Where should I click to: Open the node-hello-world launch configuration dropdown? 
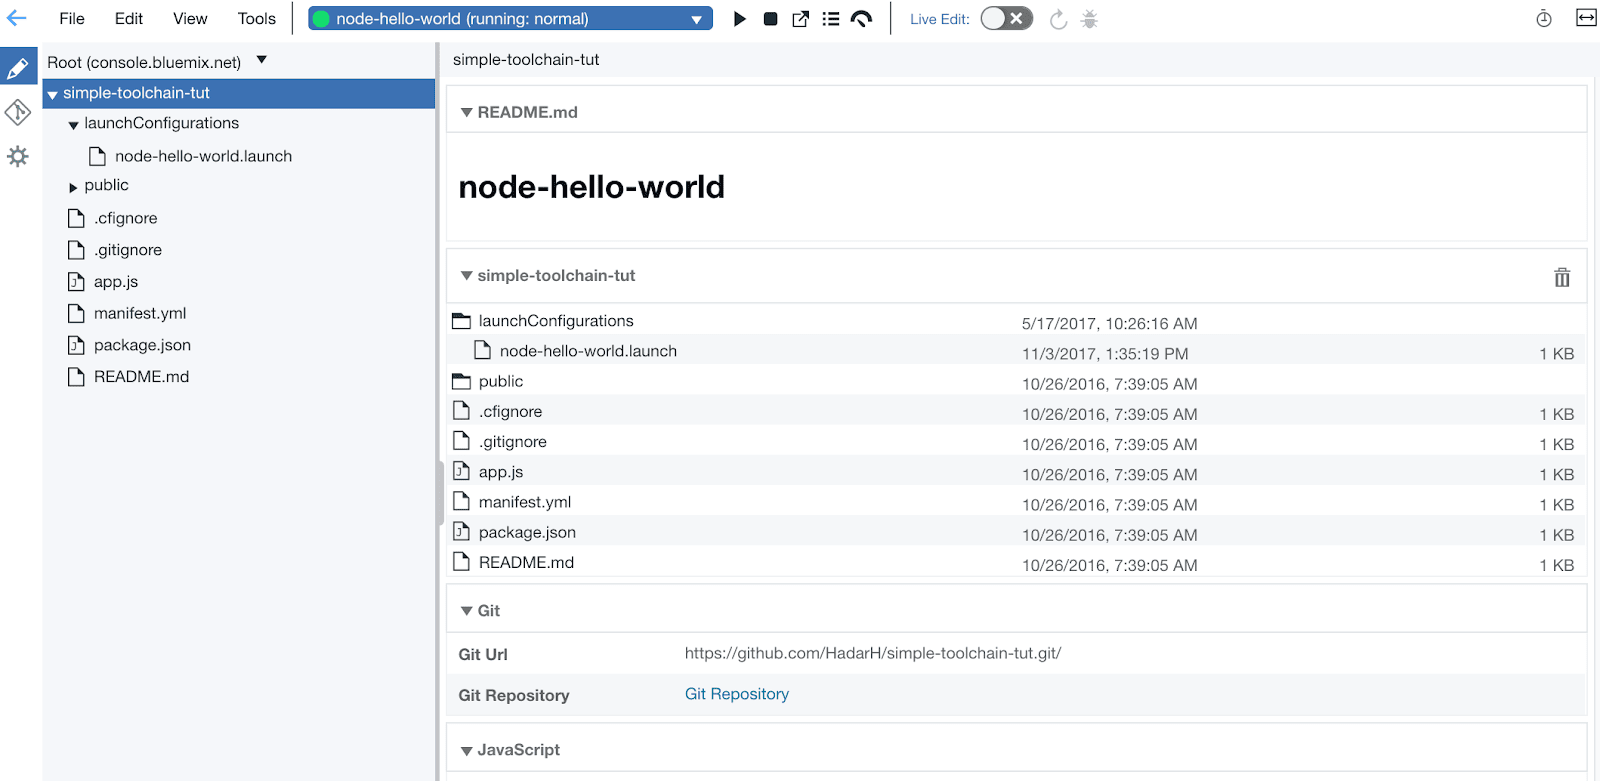[510, 19]
